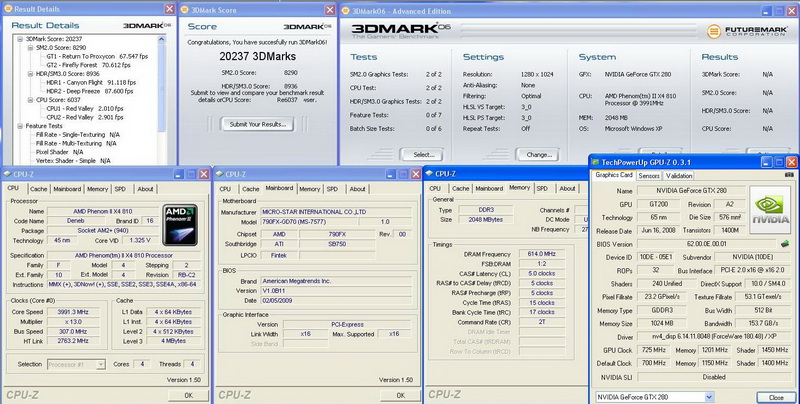Click the AMD Phenom II processor logo

click(x=181, y=226)
